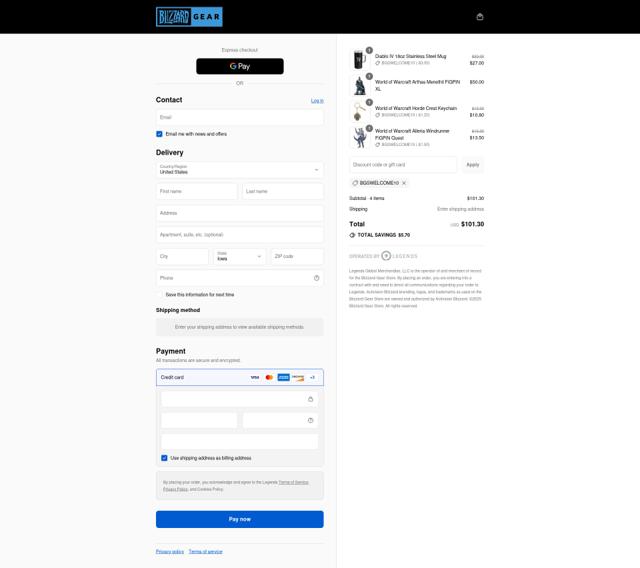The image size is (640, 568).
Task: Show the phone field help icon
Action: 316,278
